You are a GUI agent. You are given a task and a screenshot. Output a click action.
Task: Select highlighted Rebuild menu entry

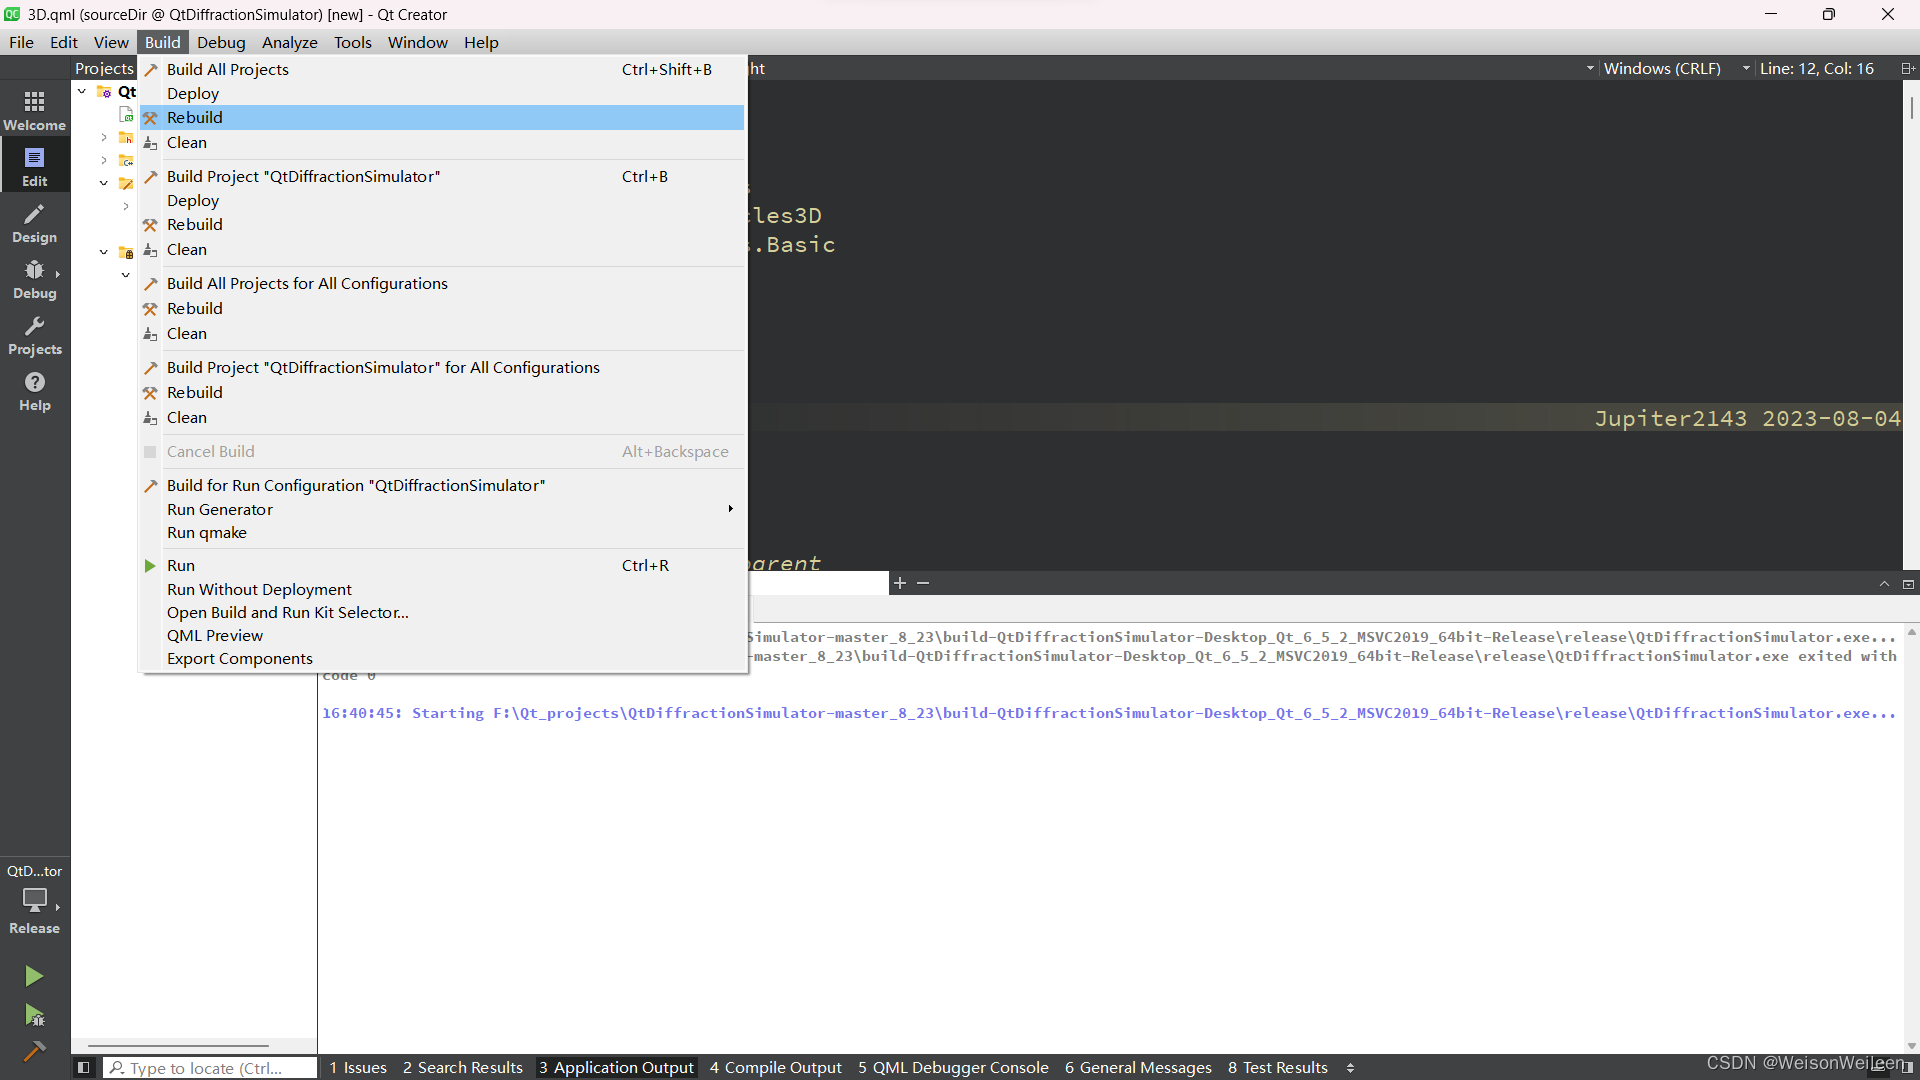pyautogui.click(x=195, y=117)
